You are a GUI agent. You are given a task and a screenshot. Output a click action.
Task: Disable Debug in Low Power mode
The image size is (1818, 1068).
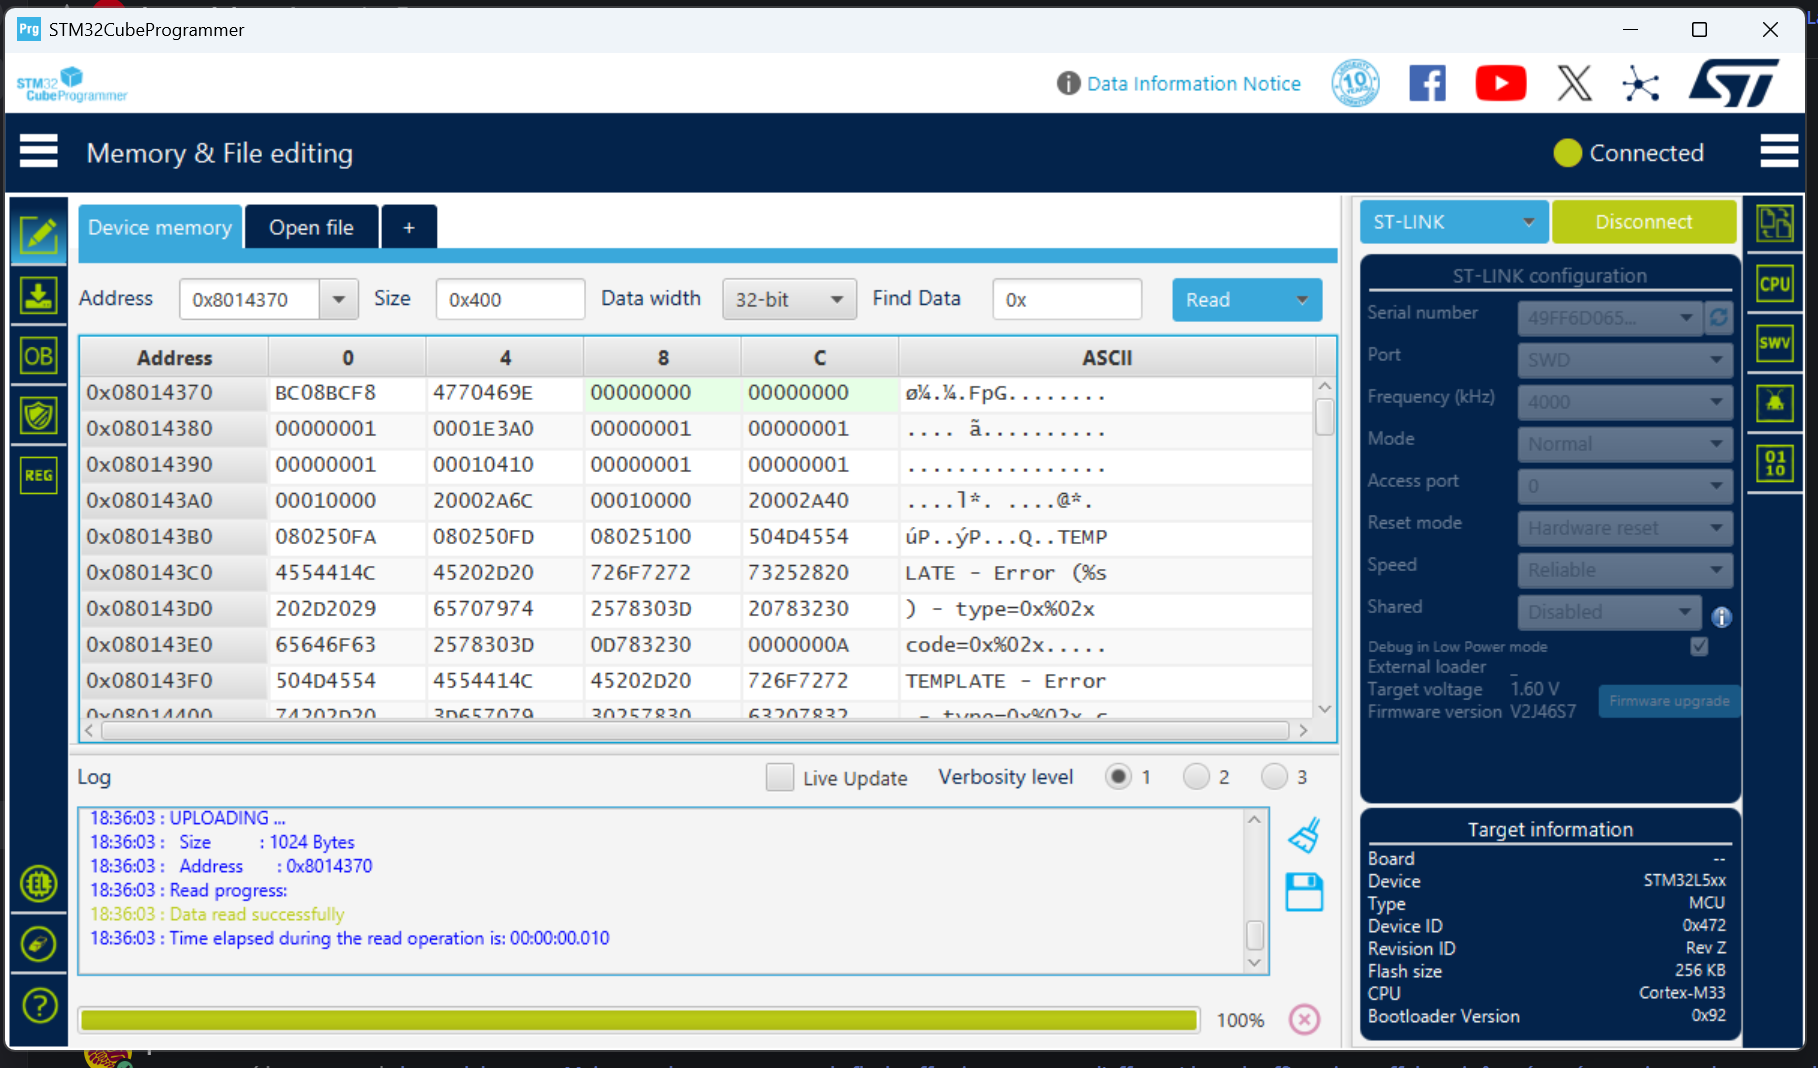point(1699,647)
